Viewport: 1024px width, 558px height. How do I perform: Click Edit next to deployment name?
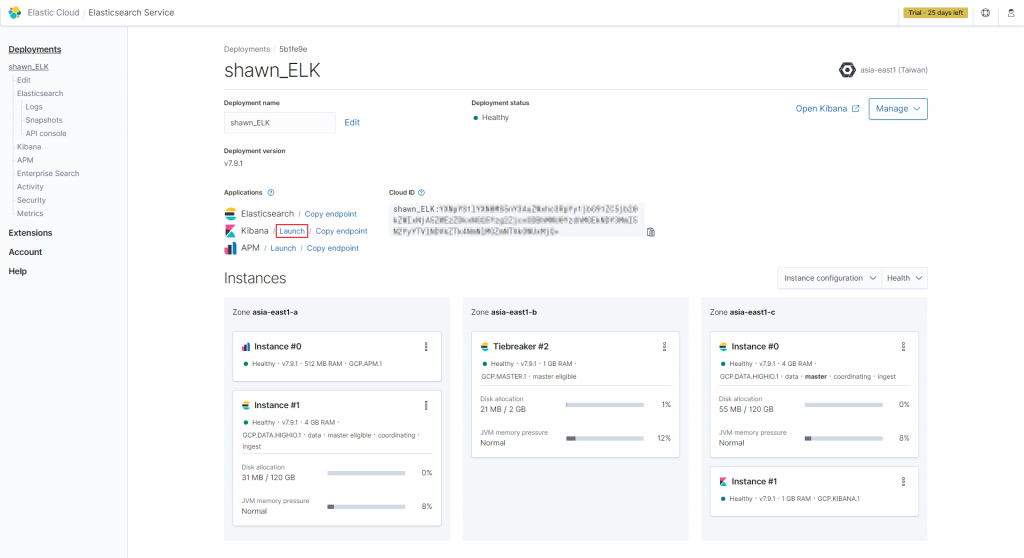point(352,122)
